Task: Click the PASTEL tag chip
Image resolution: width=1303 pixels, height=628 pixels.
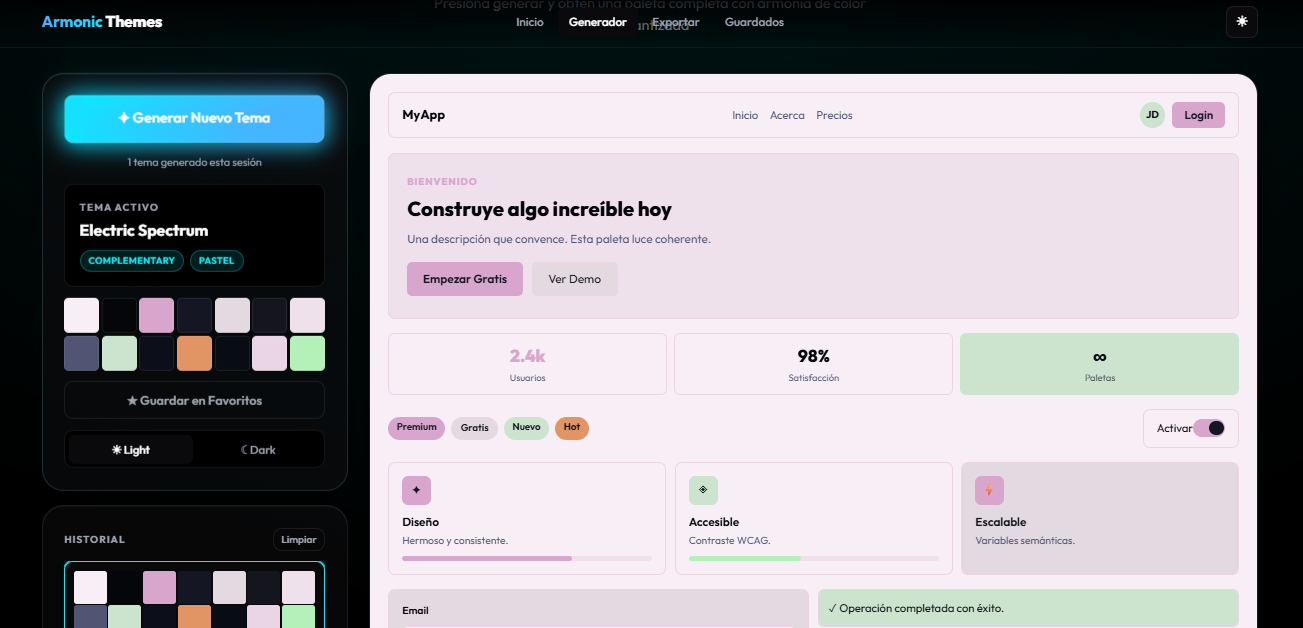Action: pos(217,261)
